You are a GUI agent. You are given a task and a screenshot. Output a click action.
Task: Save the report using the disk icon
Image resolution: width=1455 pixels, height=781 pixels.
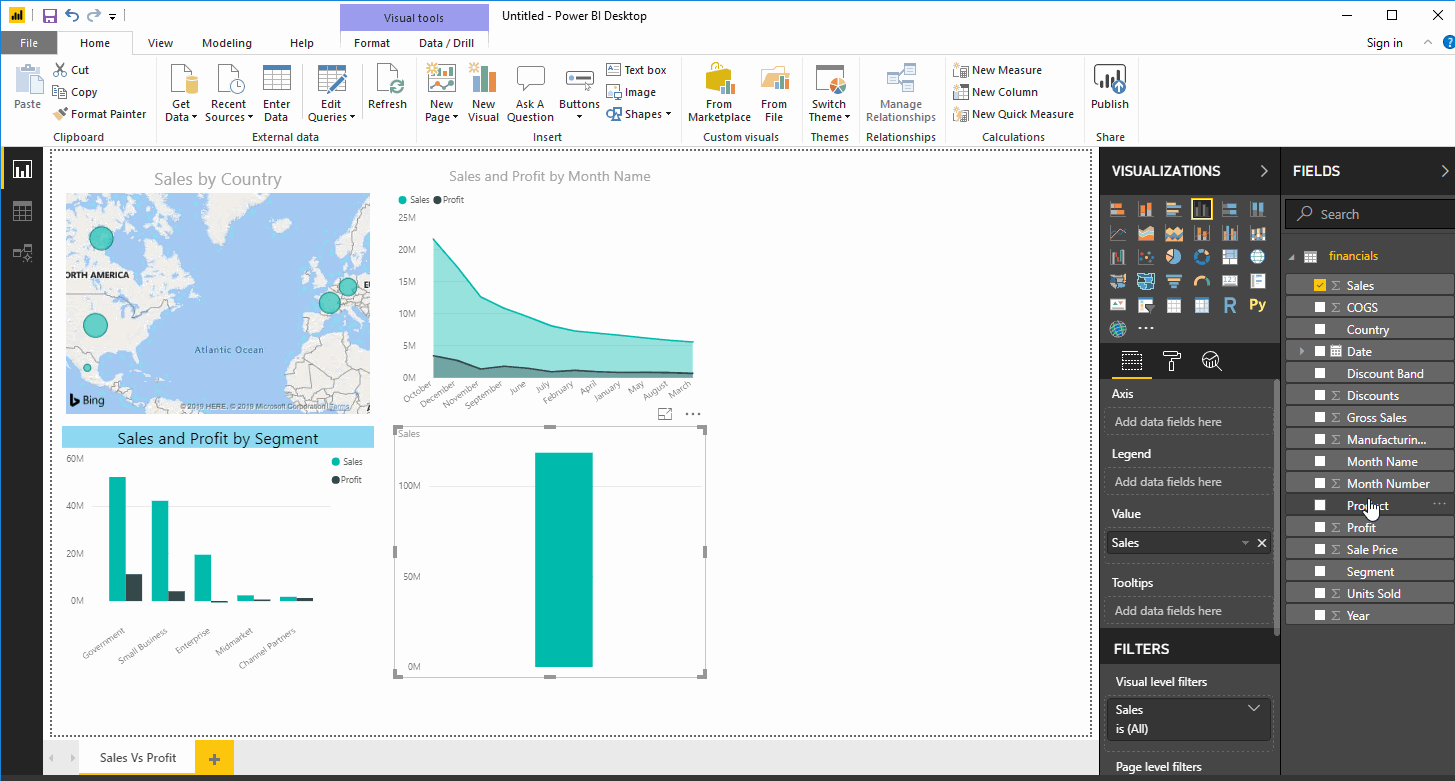tap(50, 16)
